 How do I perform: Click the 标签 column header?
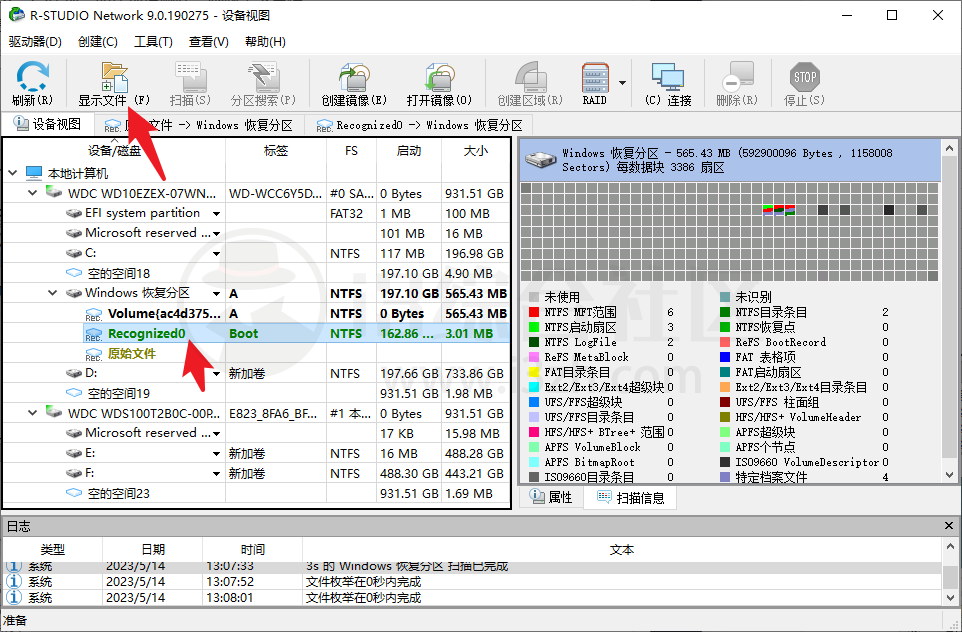tap(276, 150)
